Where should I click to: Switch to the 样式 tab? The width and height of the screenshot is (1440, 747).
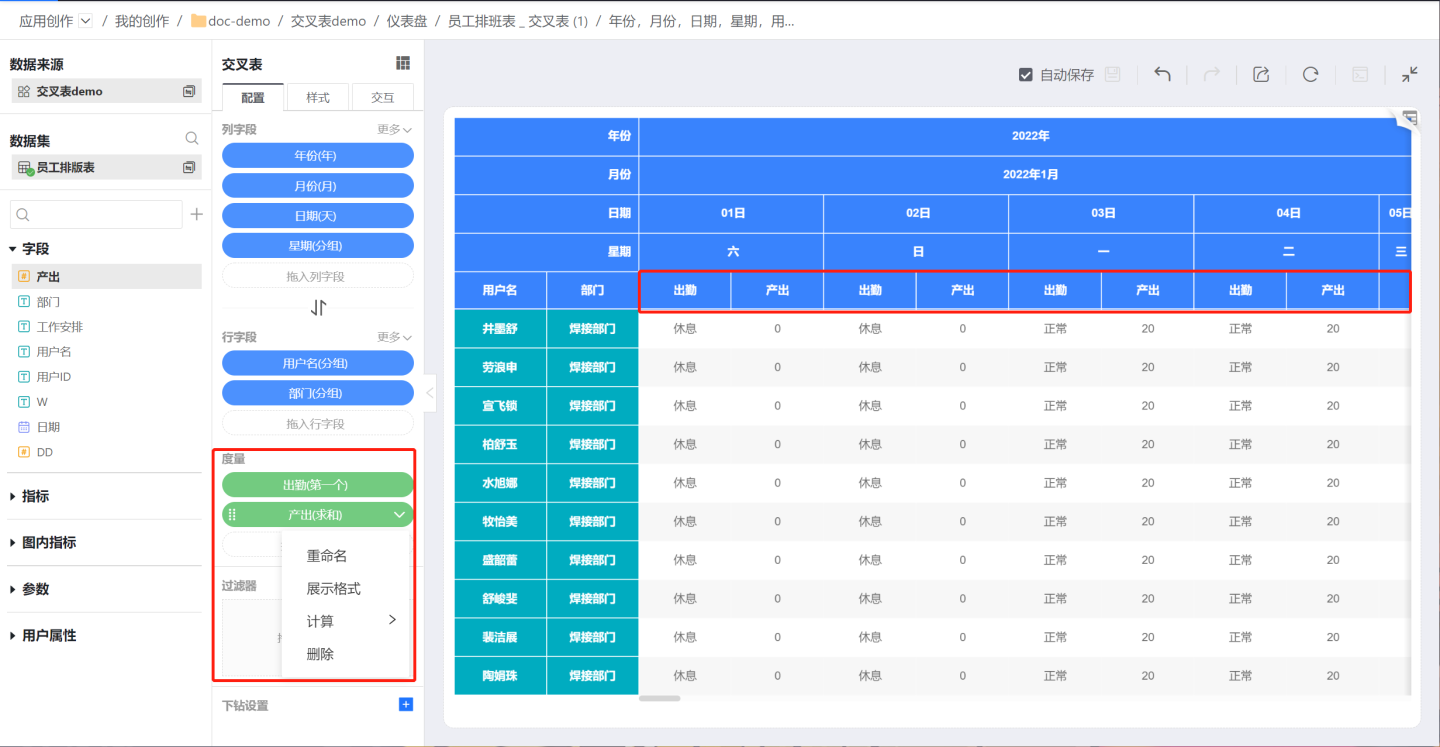[x=318, y=97]
